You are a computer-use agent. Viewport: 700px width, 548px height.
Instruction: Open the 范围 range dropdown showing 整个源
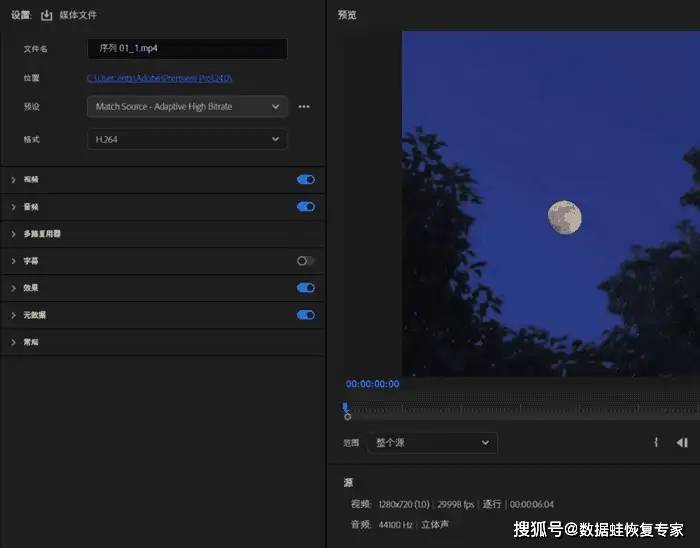coord(432,442)
